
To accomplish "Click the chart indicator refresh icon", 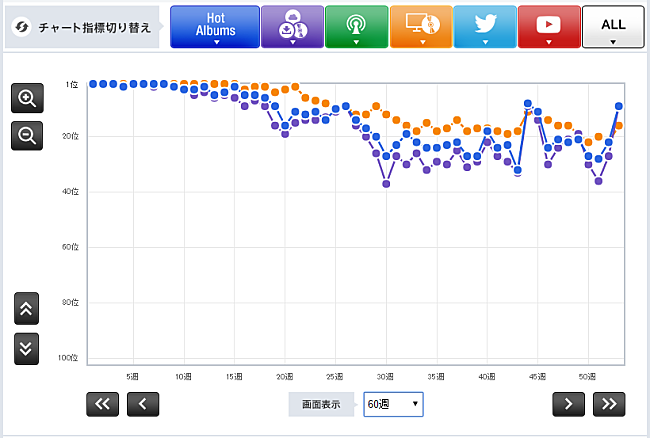I will tap(20, 27).
